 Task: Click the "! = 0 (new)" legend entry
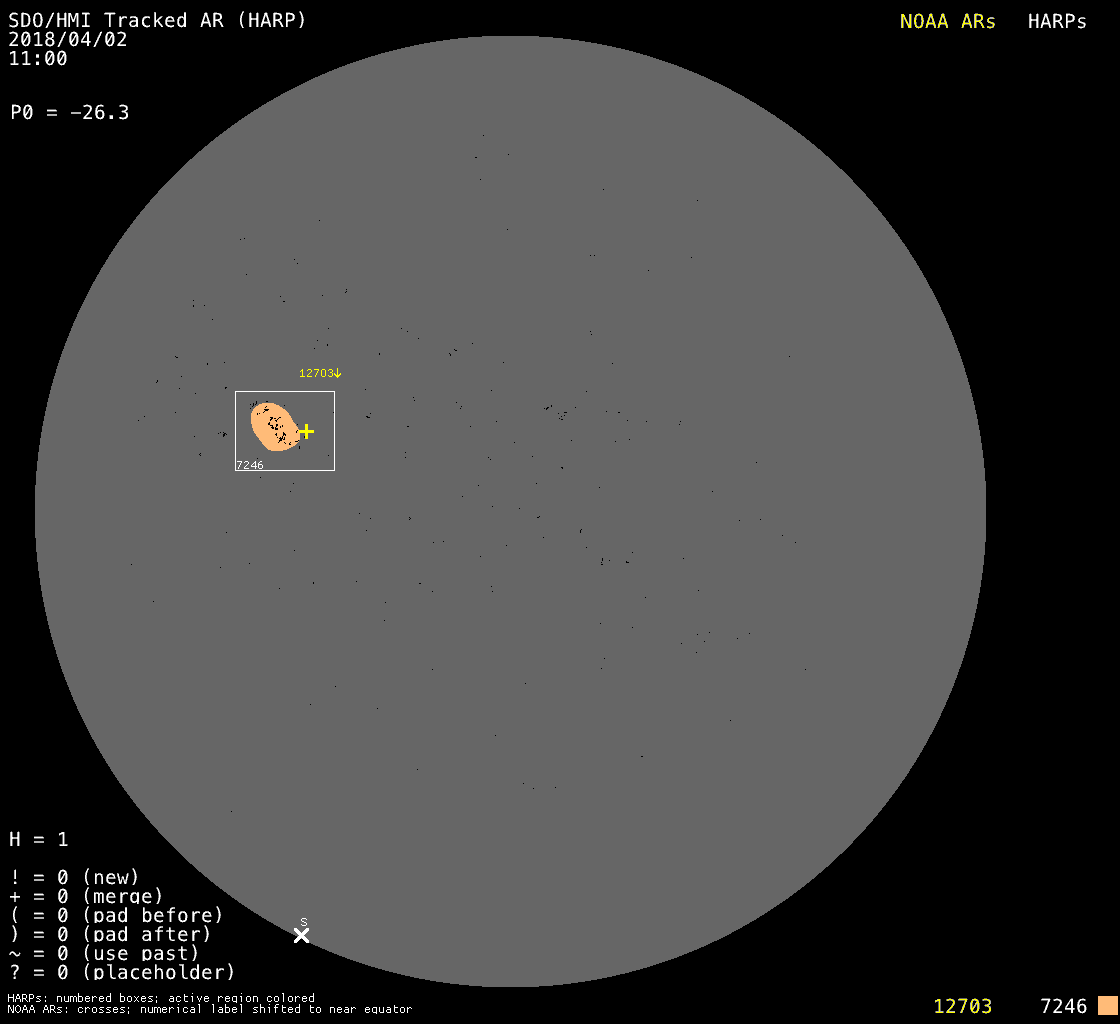pyautogui.click(x=74, y=877)
